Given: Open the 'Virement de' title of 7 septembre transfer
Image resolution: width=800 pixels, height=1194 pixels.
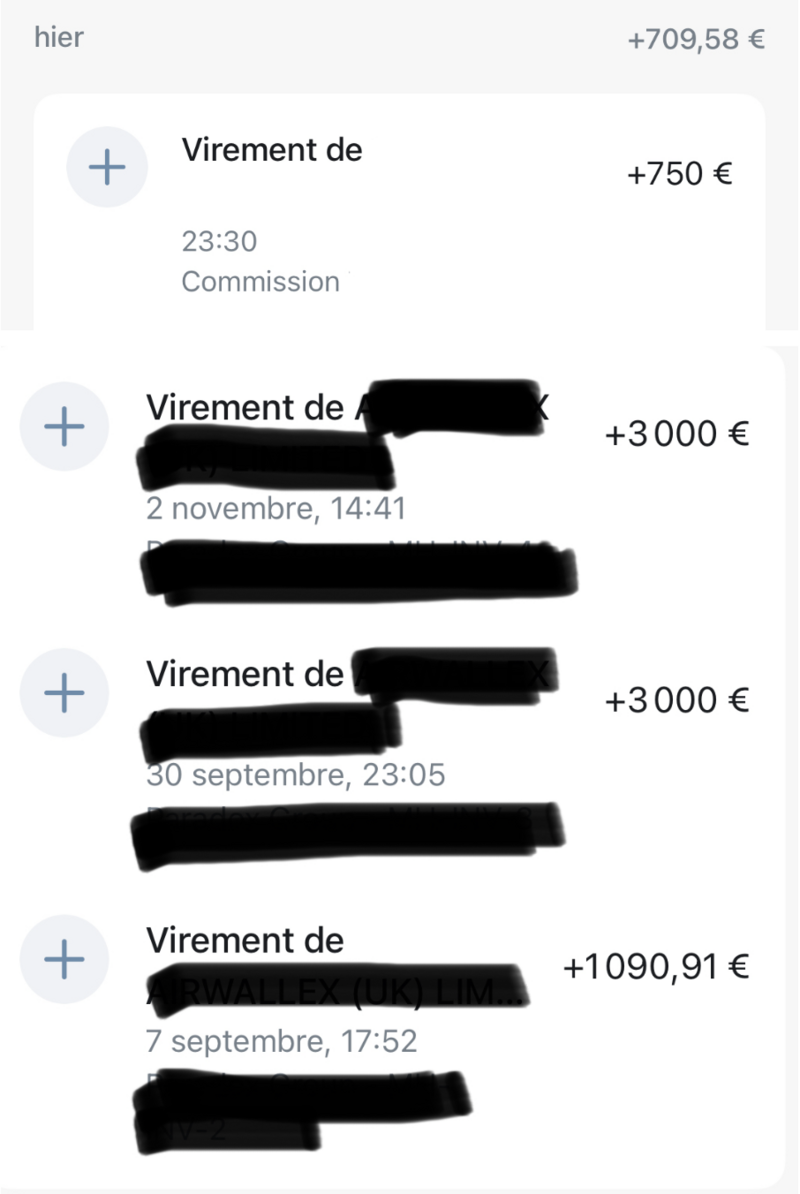Looking at the screenshot, I should (244, 940).
